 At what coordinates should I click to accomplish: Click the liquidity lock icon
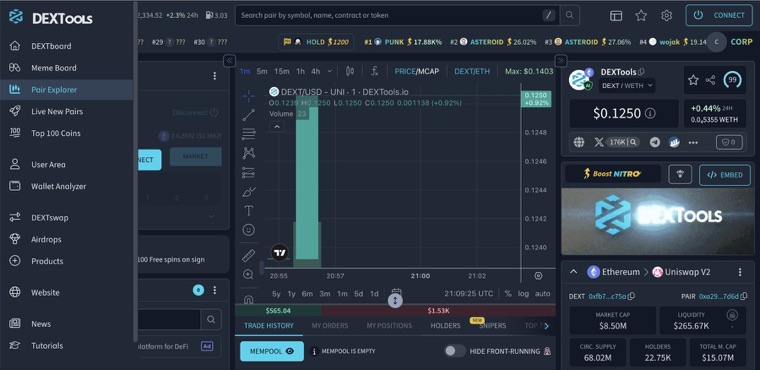tap(732, 315)
